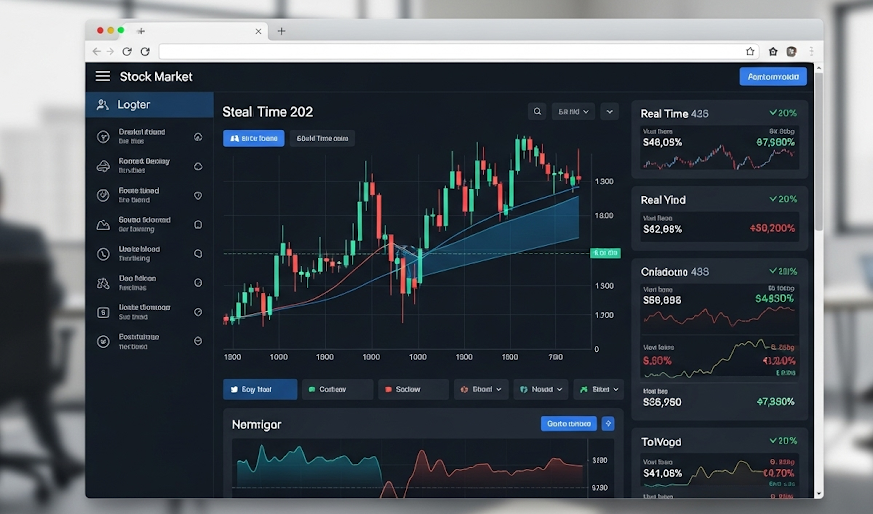The width and height of the screenshot is (873, 514).
Task: Click the Stock Market title
Action: (156, 76)
